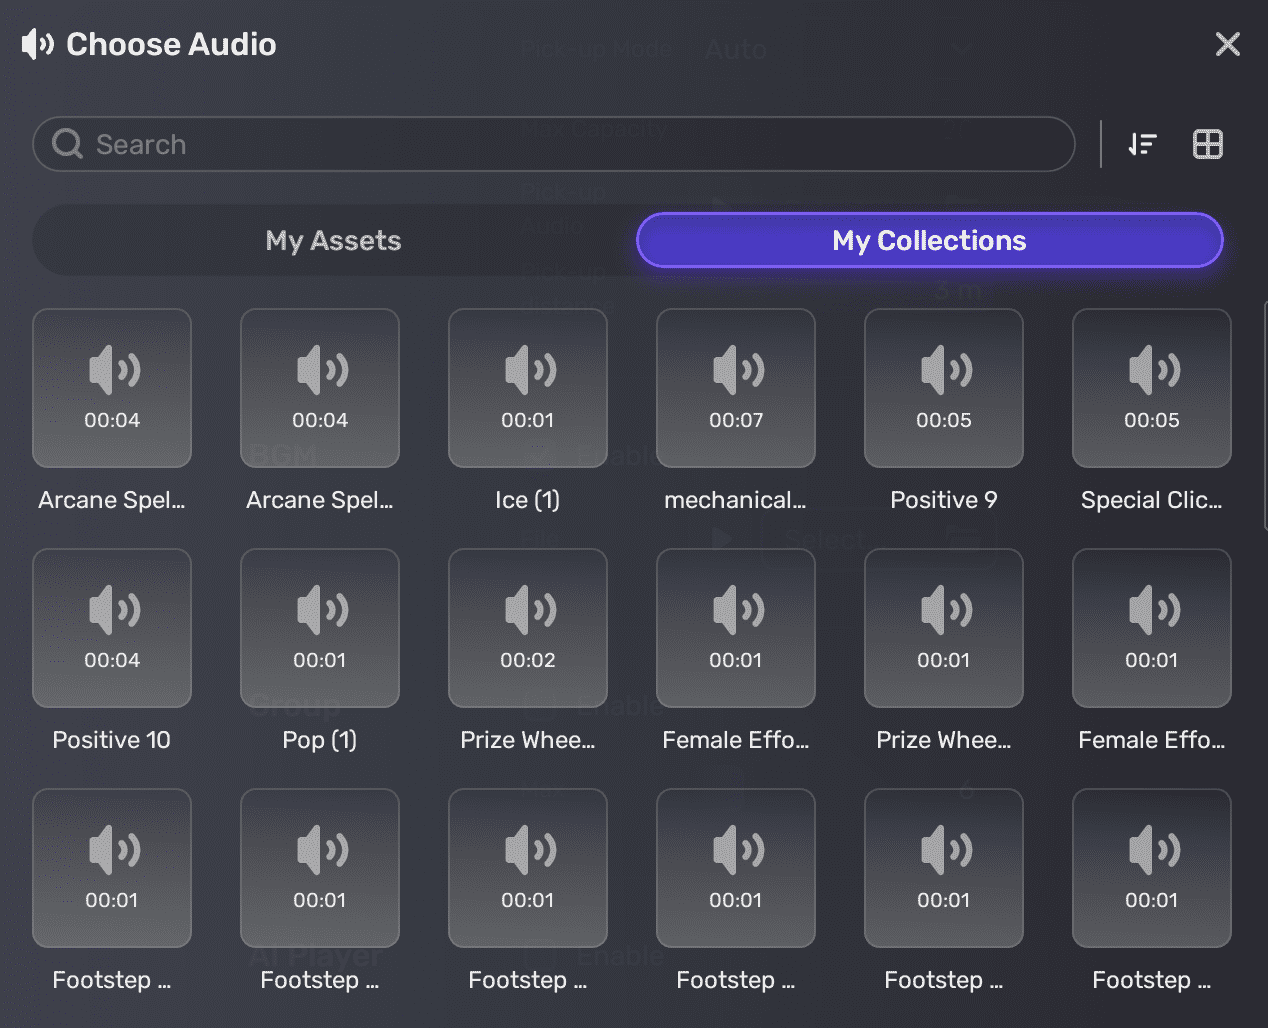Select the My Collections tab
This screenshot has width=1268, height=1028.
point(928,240)
